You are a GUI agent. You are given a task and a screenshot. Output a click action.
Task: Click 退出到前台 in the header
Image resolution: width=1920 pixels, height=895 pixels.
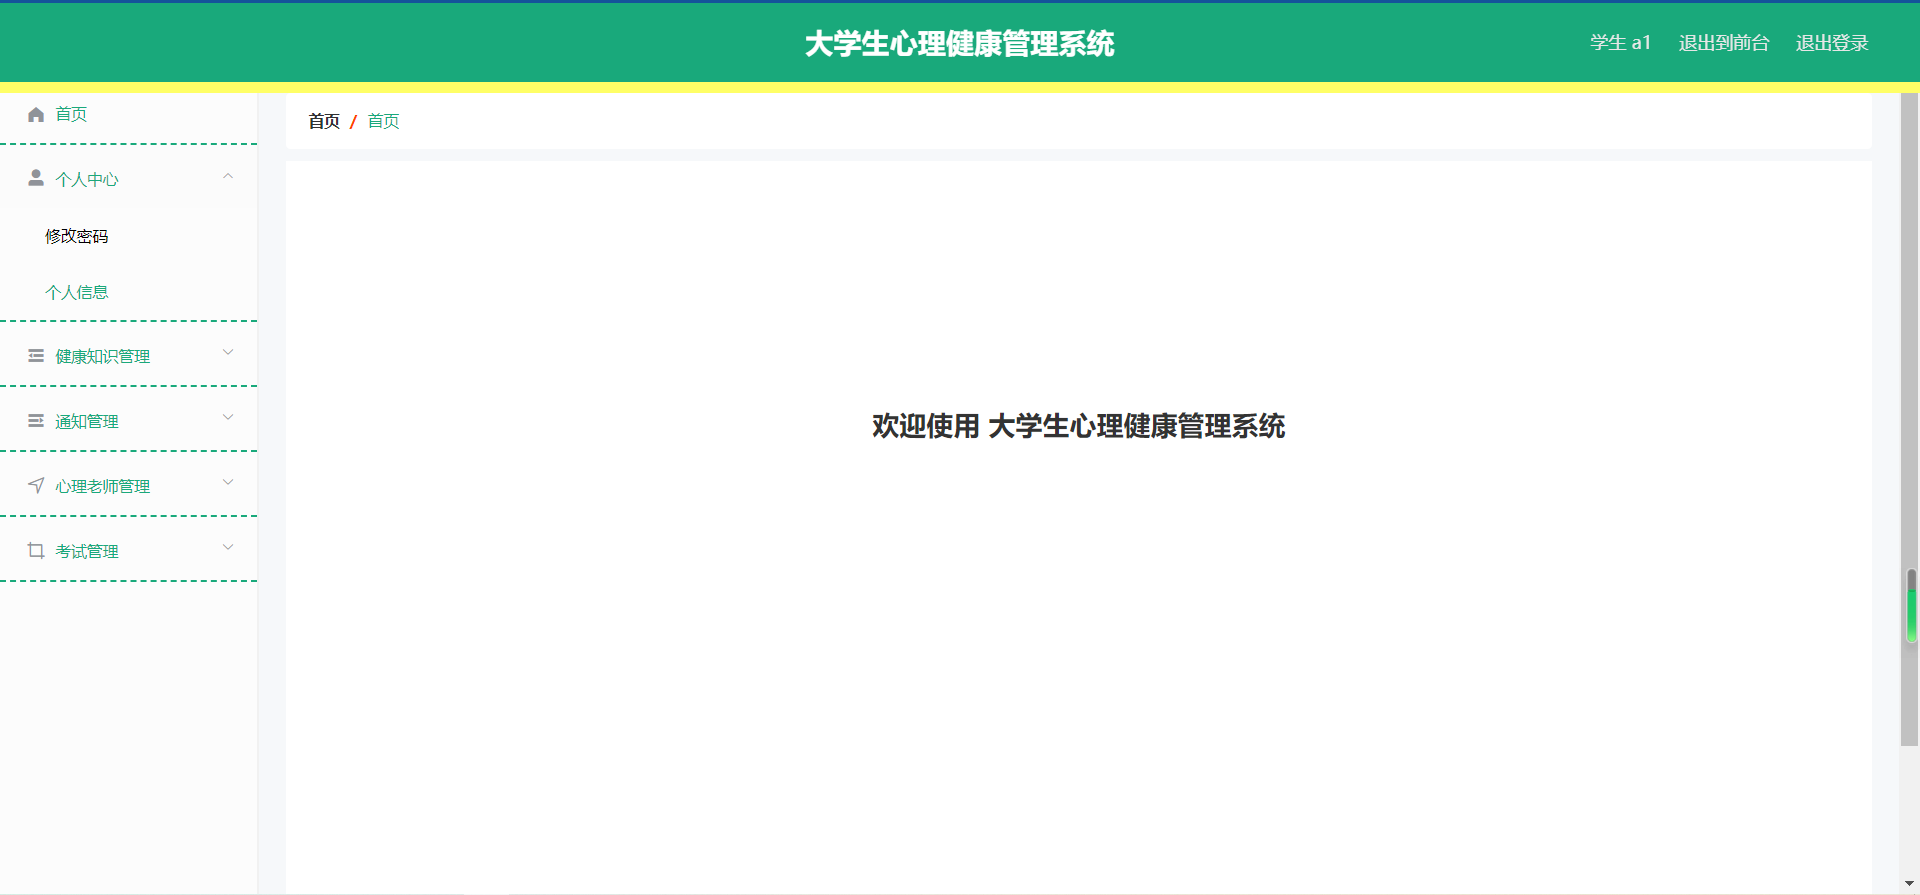(1724, 43)
